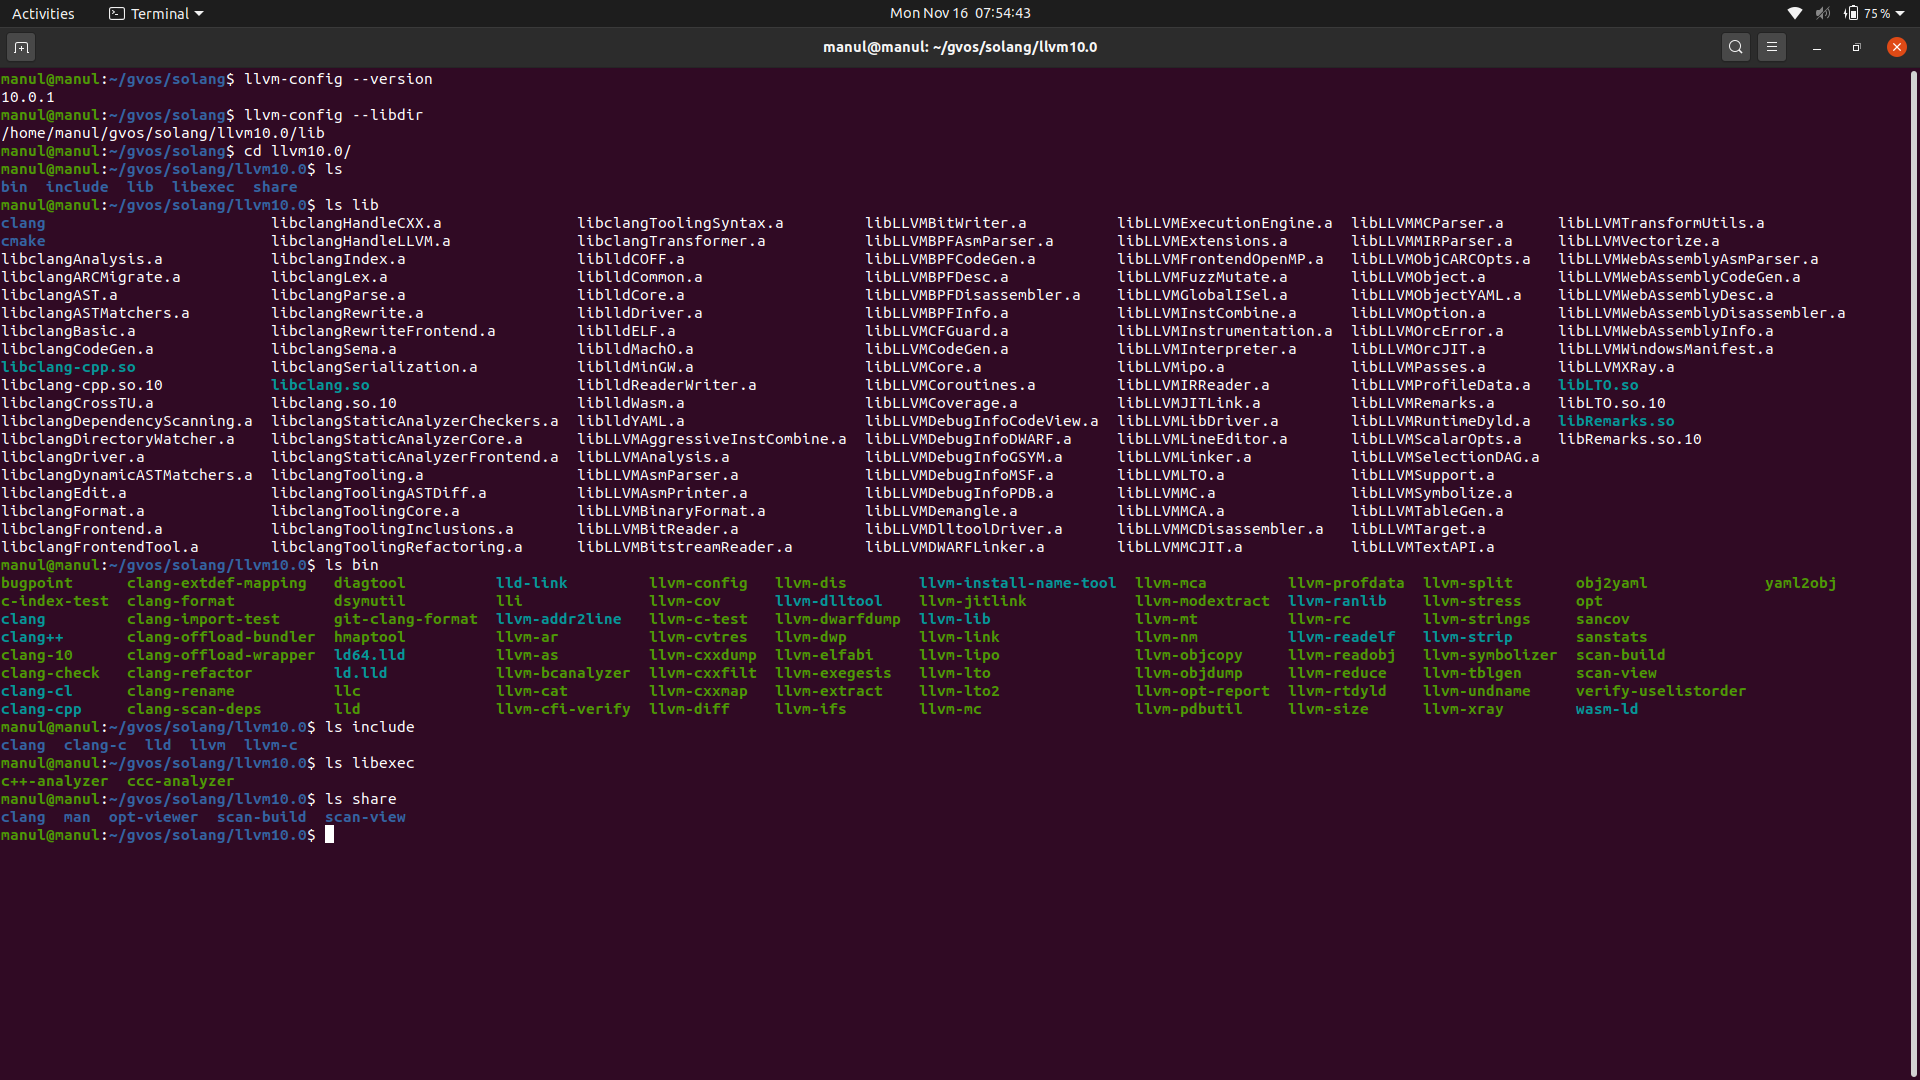Click the clang directory name in the lib listing
This screenshot has height=1080, width=1920.
[23, 222]
